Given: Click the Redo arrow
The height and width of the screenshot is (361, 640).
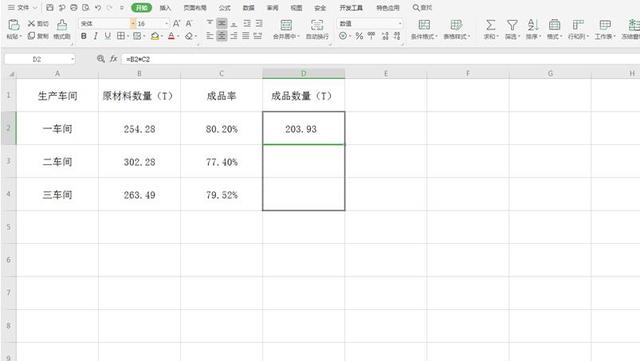Looking at the screenshot, I should coord(109,8).
